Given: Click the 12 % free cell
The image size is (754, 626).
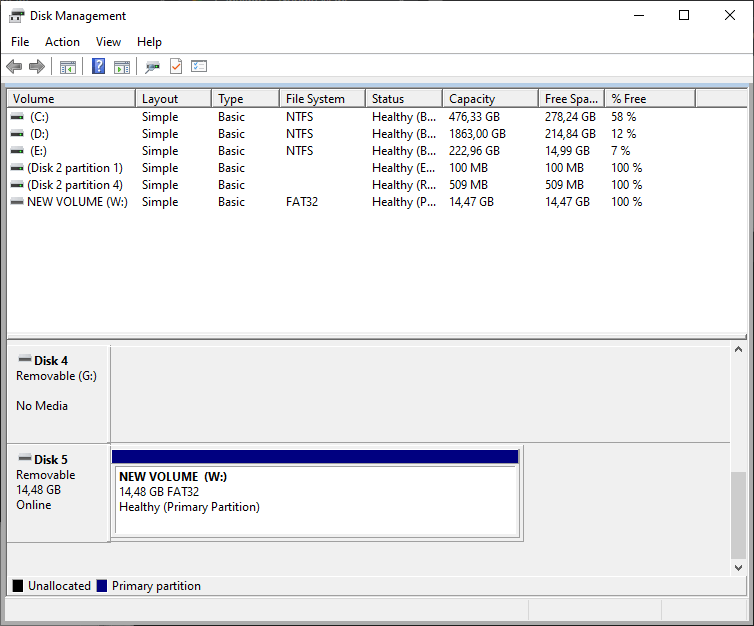Looking at the screenshot, I should point(624,134).
